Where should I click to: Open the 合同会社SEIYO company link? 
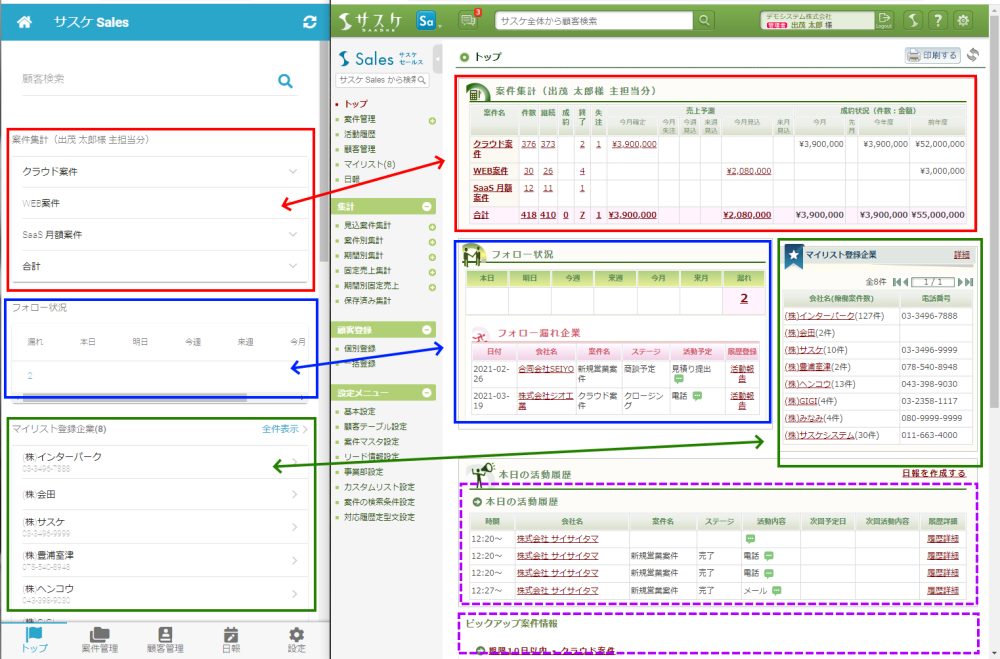click(x=545, y=369)
